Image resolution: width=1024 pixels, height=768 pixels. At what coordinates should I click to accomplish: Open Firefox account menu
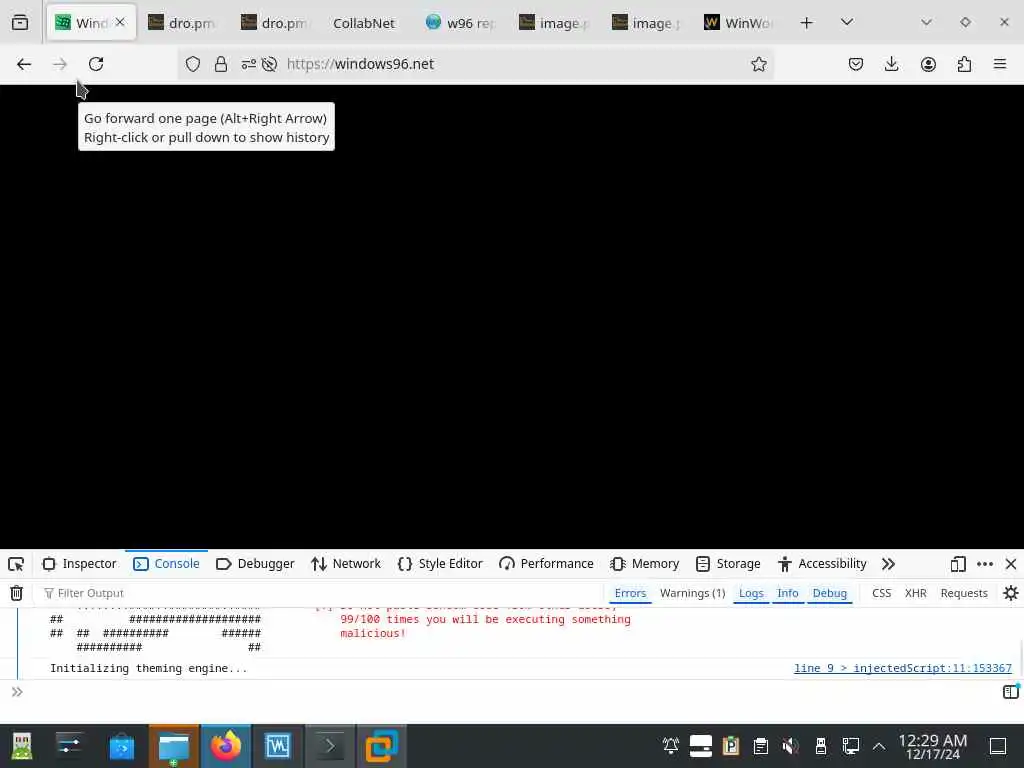[928, 64]
